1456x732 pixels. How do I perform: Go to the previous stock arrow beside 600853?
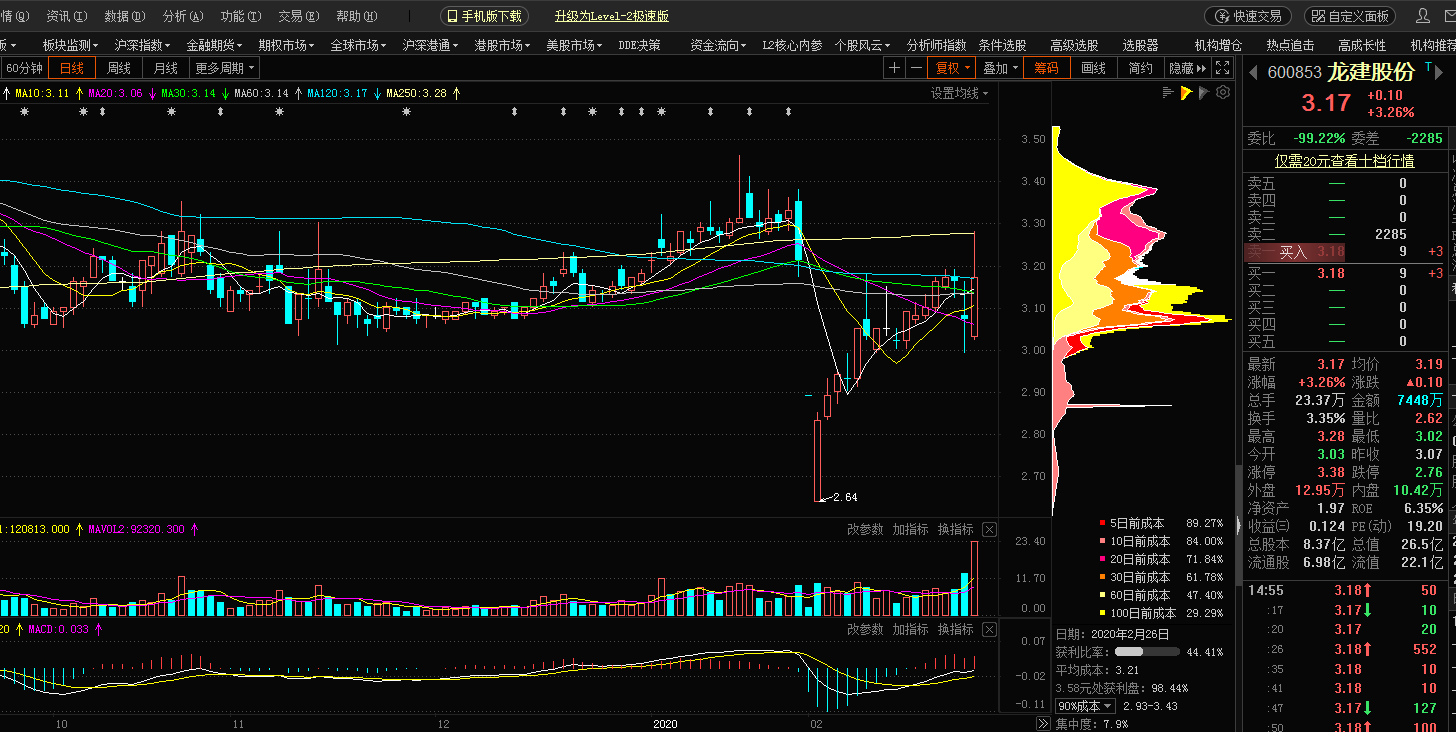[1252, 72]
